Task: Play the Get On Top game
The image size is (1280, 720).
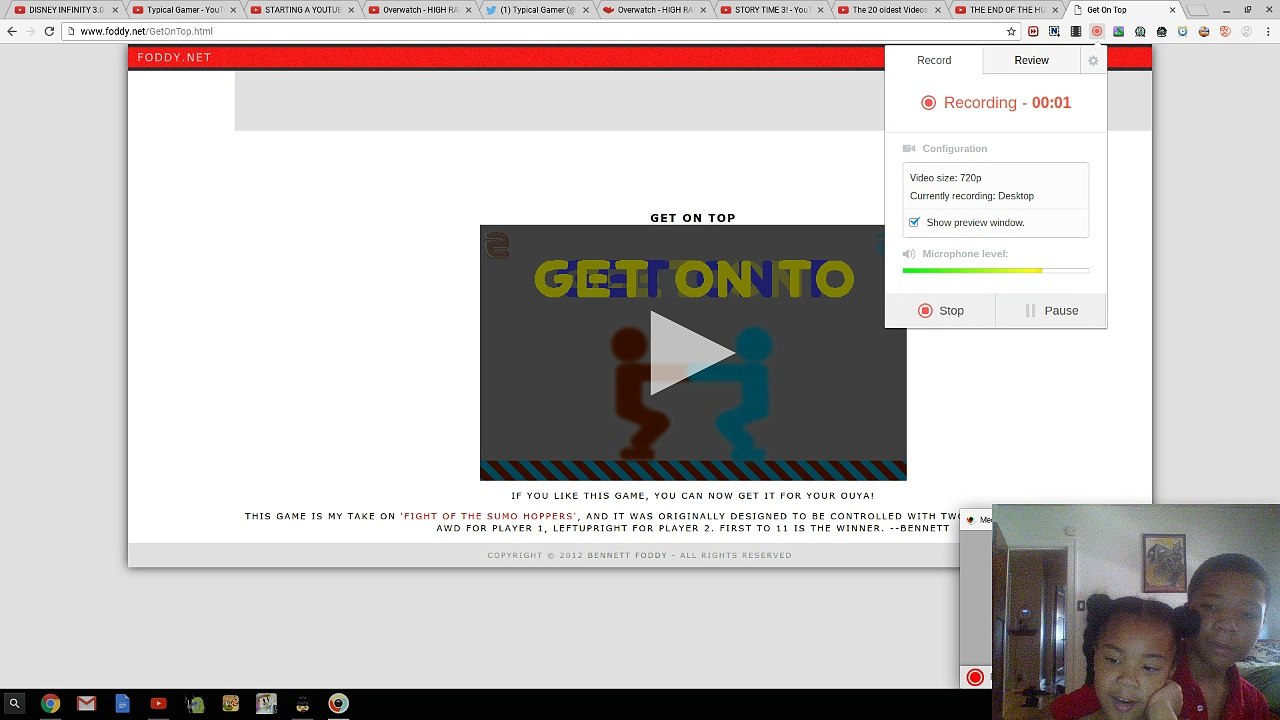Action: [693, 352]
